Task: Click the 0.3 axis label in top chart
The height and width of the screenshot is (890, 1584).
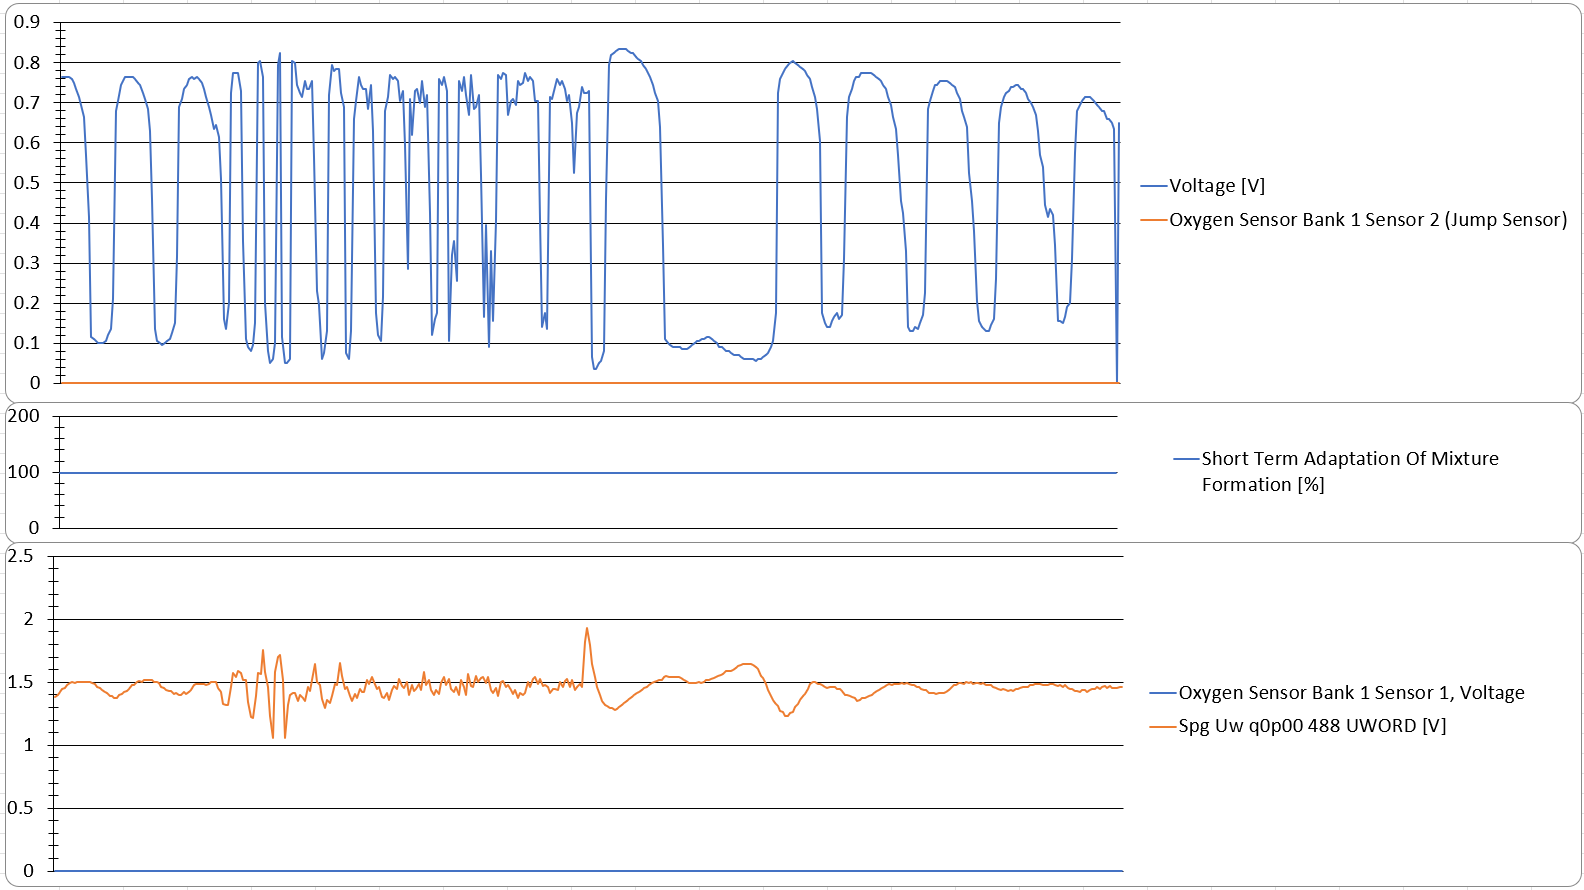Action: pos(27,262)
